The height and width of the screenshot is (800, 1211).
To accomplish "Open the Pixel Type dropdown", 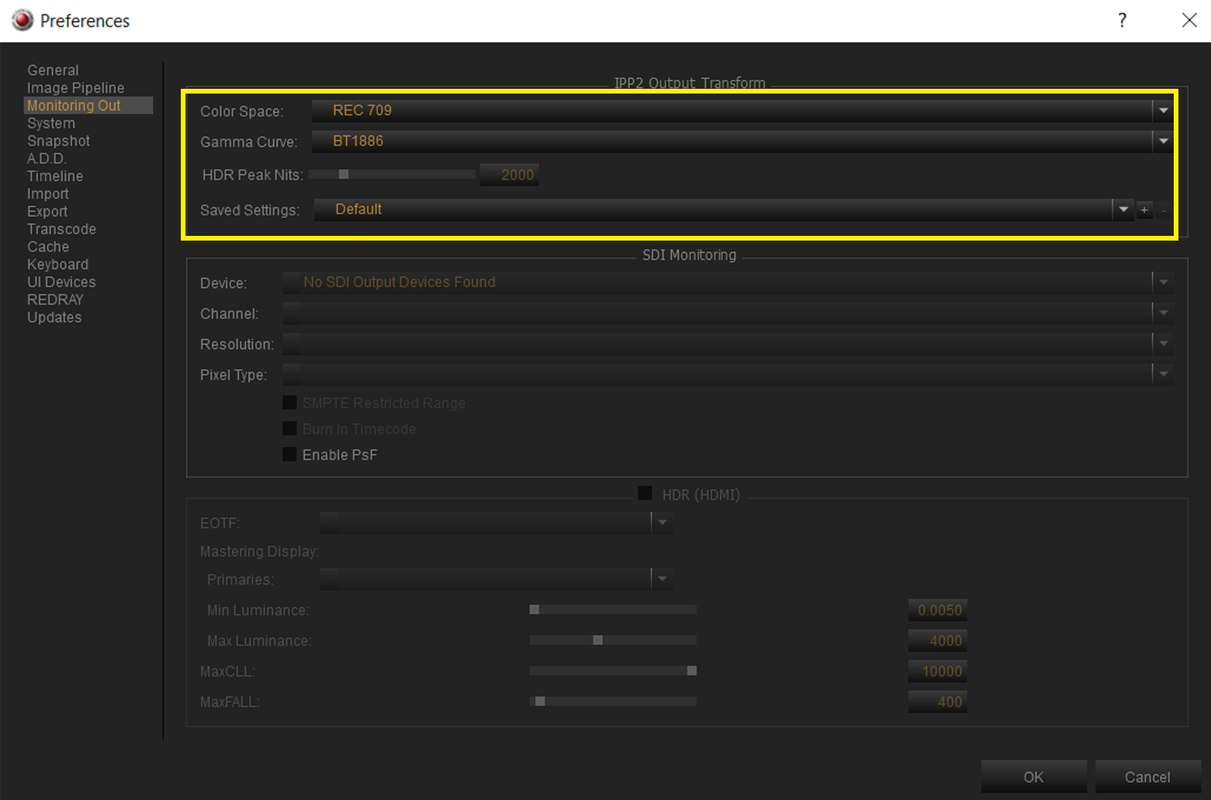I will point(727,375).
